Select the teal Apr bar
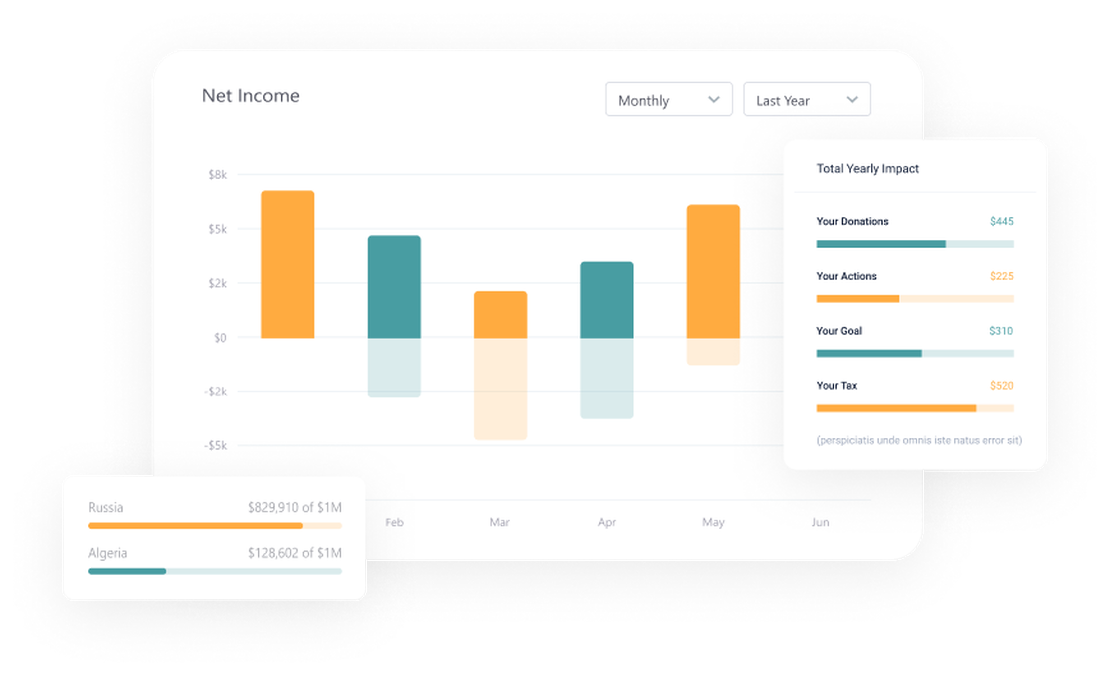Image resolution: width=1110 pixels, height=677 pixels. tap(607, 297)
